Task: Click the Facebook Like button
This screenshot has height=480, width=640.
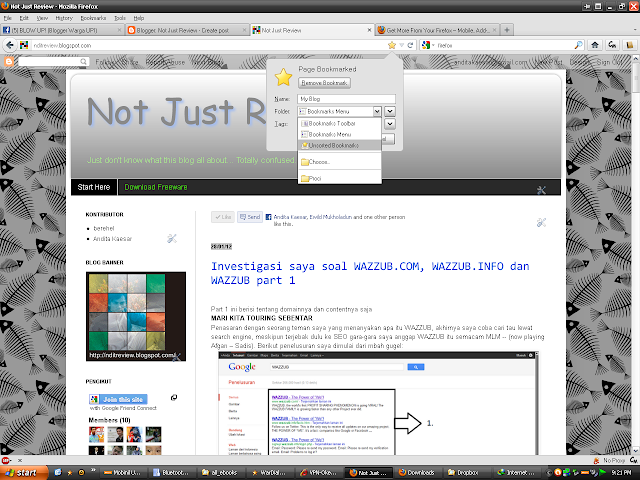Action: pos(223,217)
